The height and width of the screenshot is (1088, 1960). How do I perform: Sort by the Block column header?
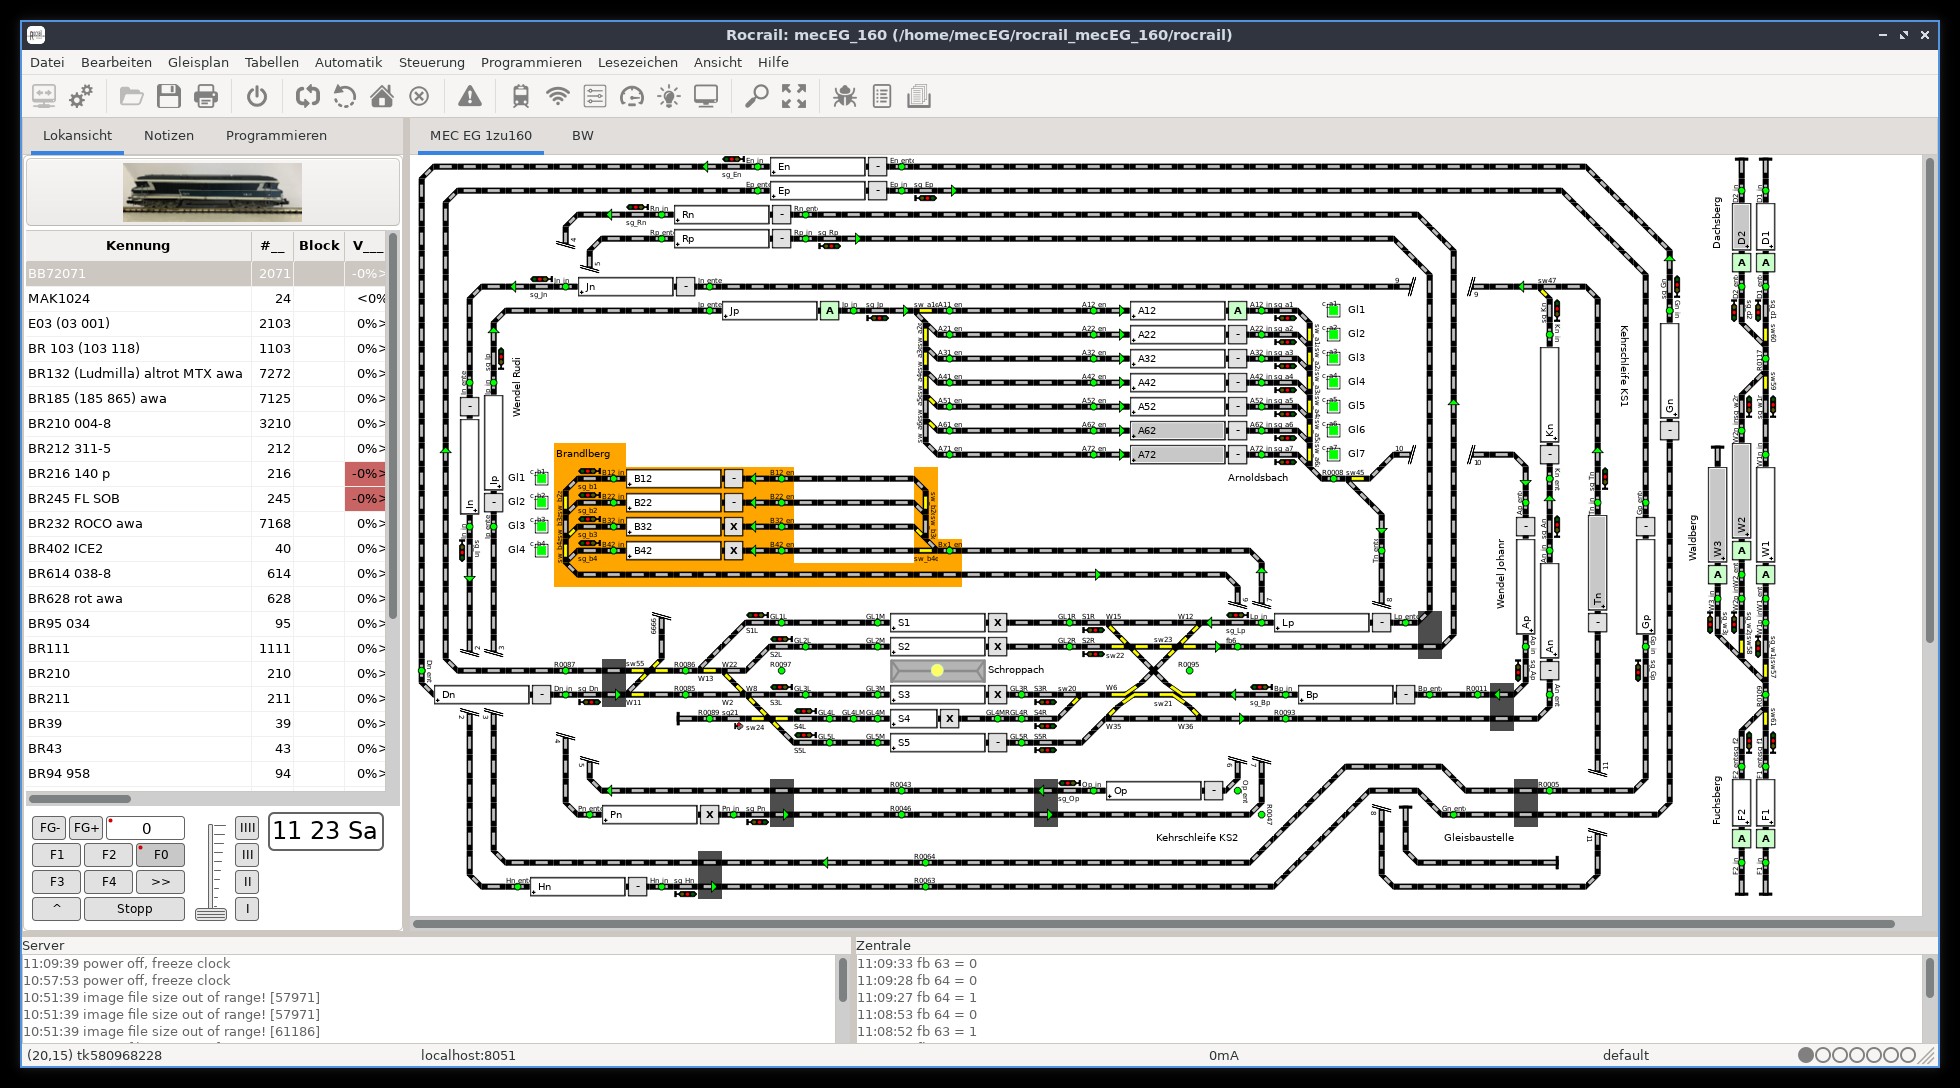[x=319, y=245]
